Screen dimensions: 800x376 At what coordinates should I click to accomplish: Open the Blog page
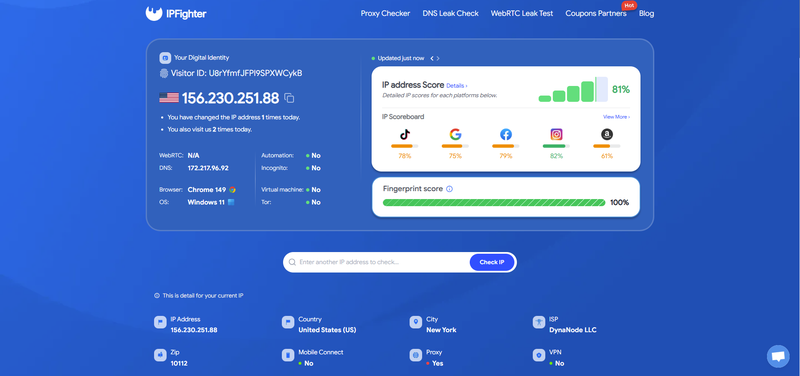tap(646, 14)
